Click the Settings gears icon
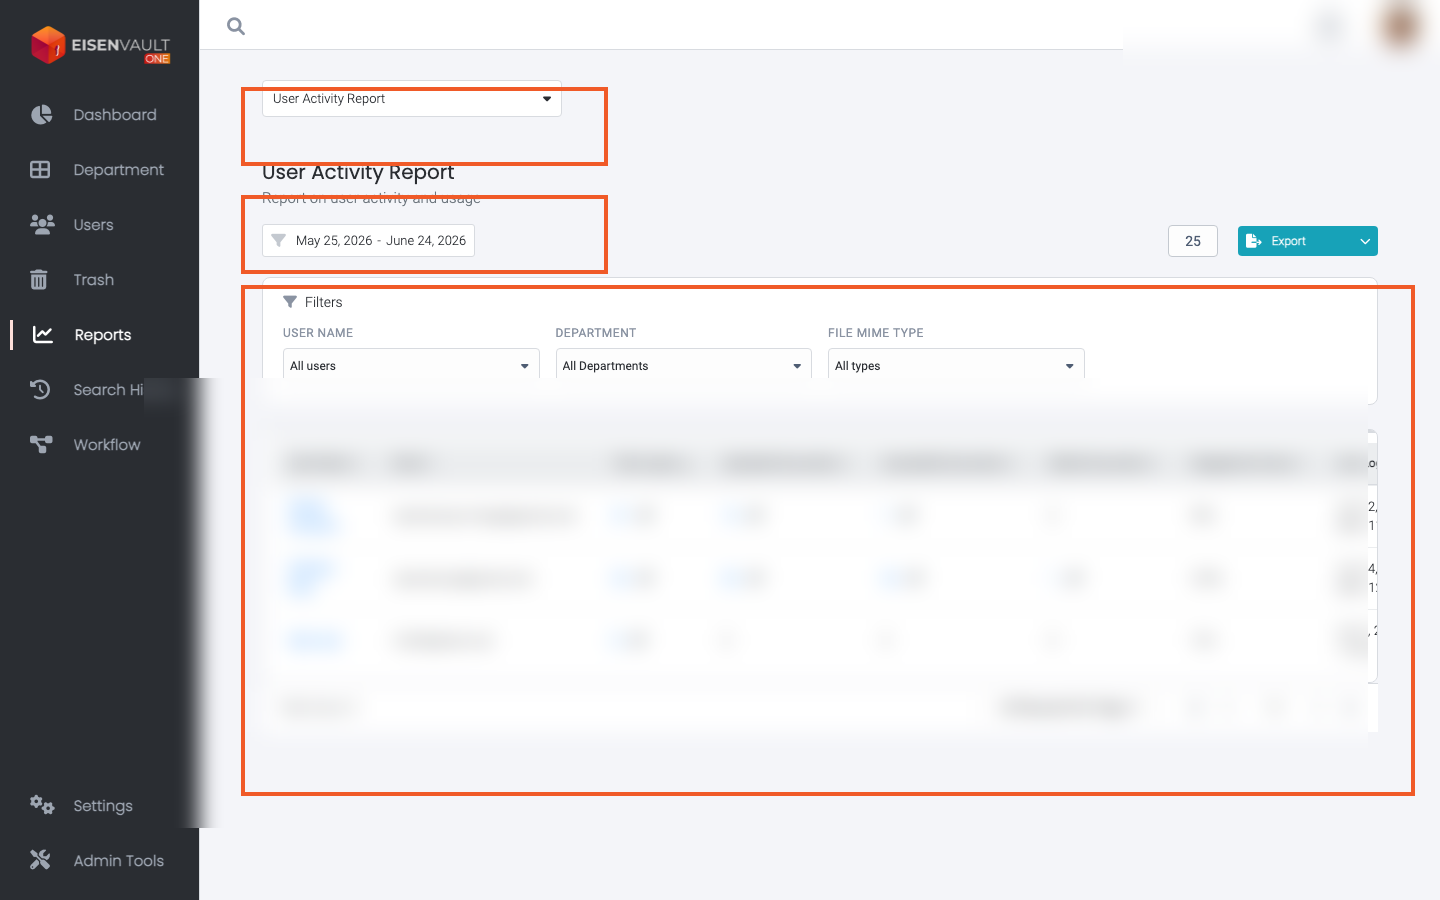The height and width of the screenshot is (900, 1440). tap(42, 805)
